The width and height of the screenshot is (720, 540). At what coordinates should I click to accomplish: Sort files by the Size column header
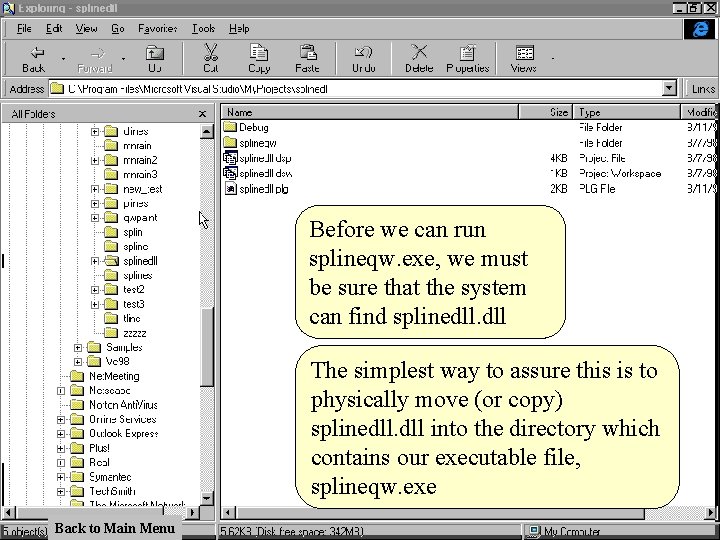[558, 113]
